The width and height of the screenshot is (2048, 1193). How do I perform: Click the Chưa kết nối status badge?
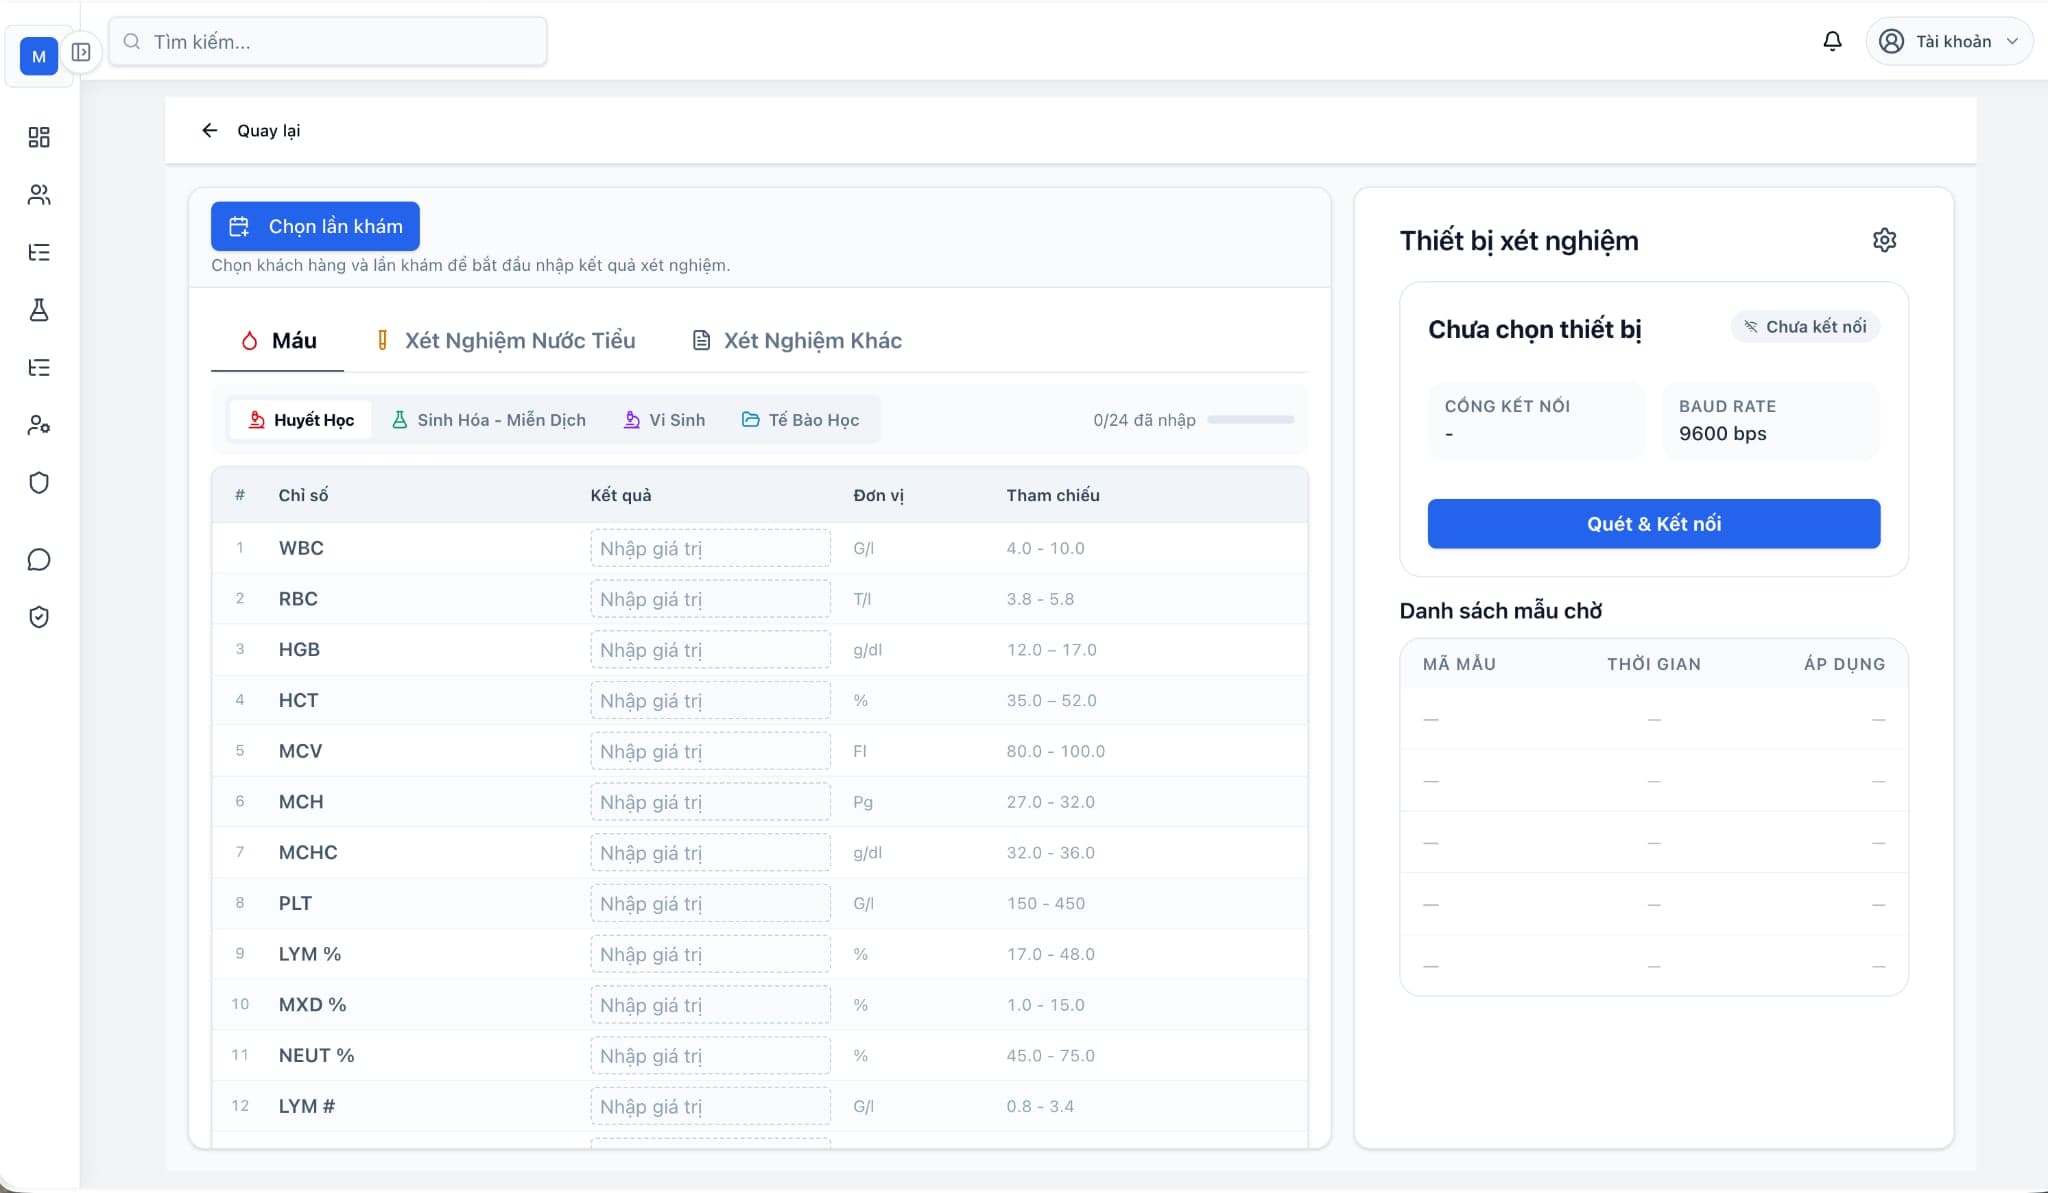click(x=1805, y=327)
